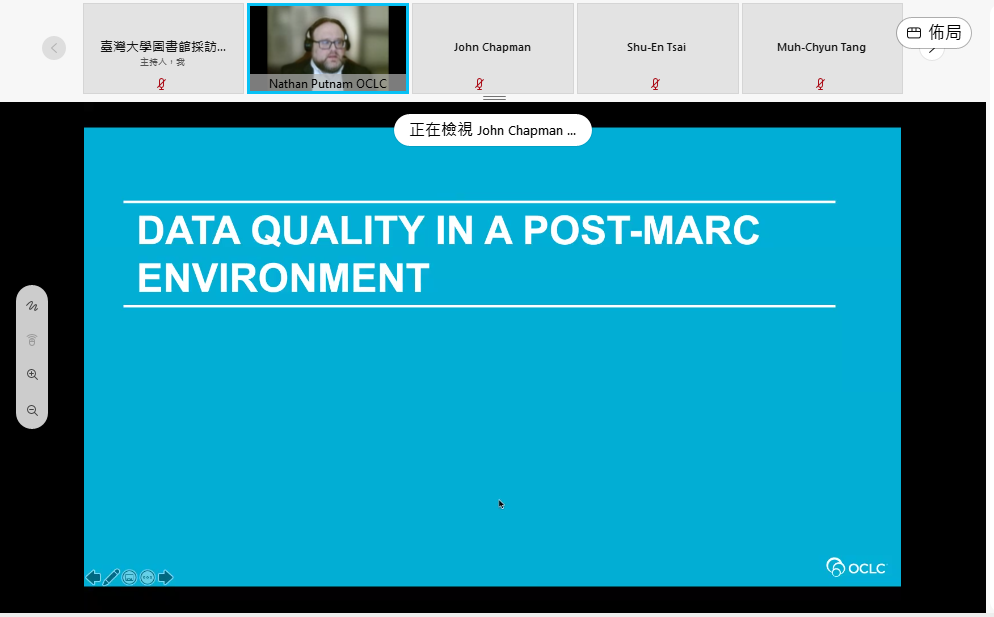Go to previous slide with left arrow
Image resolution: width=994 pixels, height=617 pixels.
pyautogui.click(x=93, y=577)
